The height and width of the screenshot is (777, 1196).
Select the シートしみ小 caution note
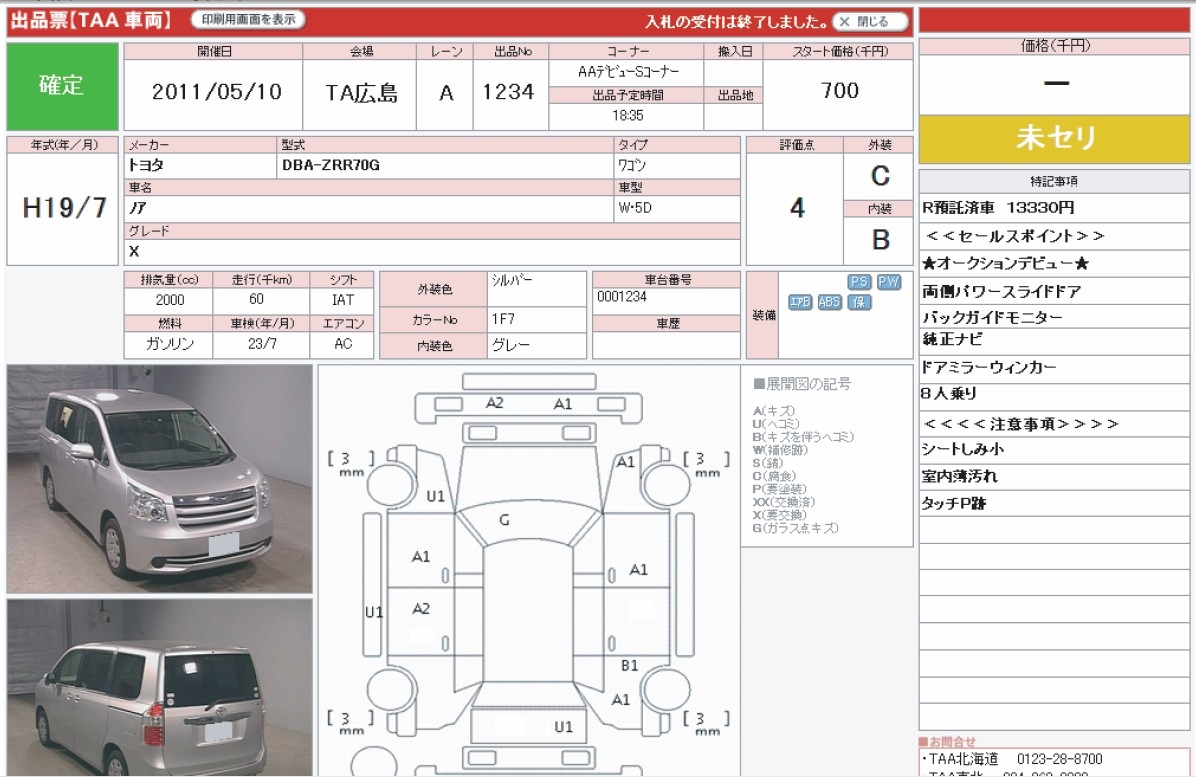963,449
